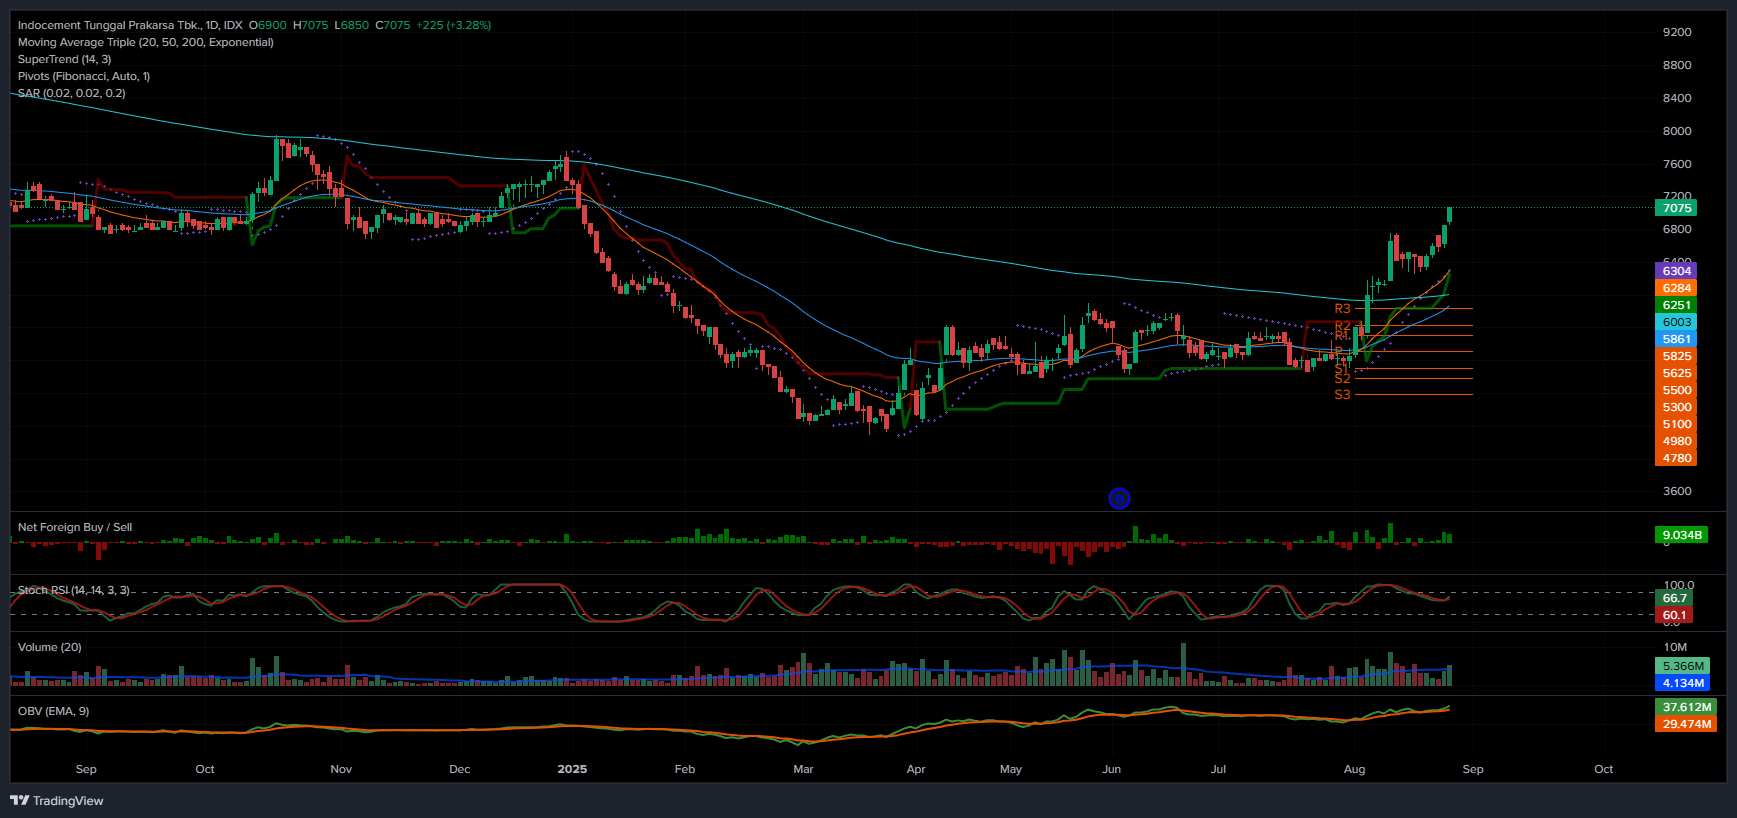Click the 10M volume axis tick
The image size is (1737, 818).
coord(1675,647)
